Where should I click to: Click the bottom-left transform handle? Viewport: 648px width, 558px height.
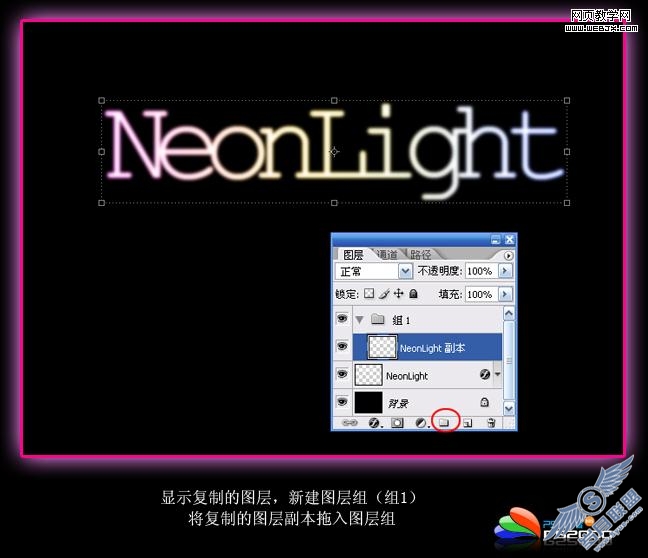(x=102, y=203)
